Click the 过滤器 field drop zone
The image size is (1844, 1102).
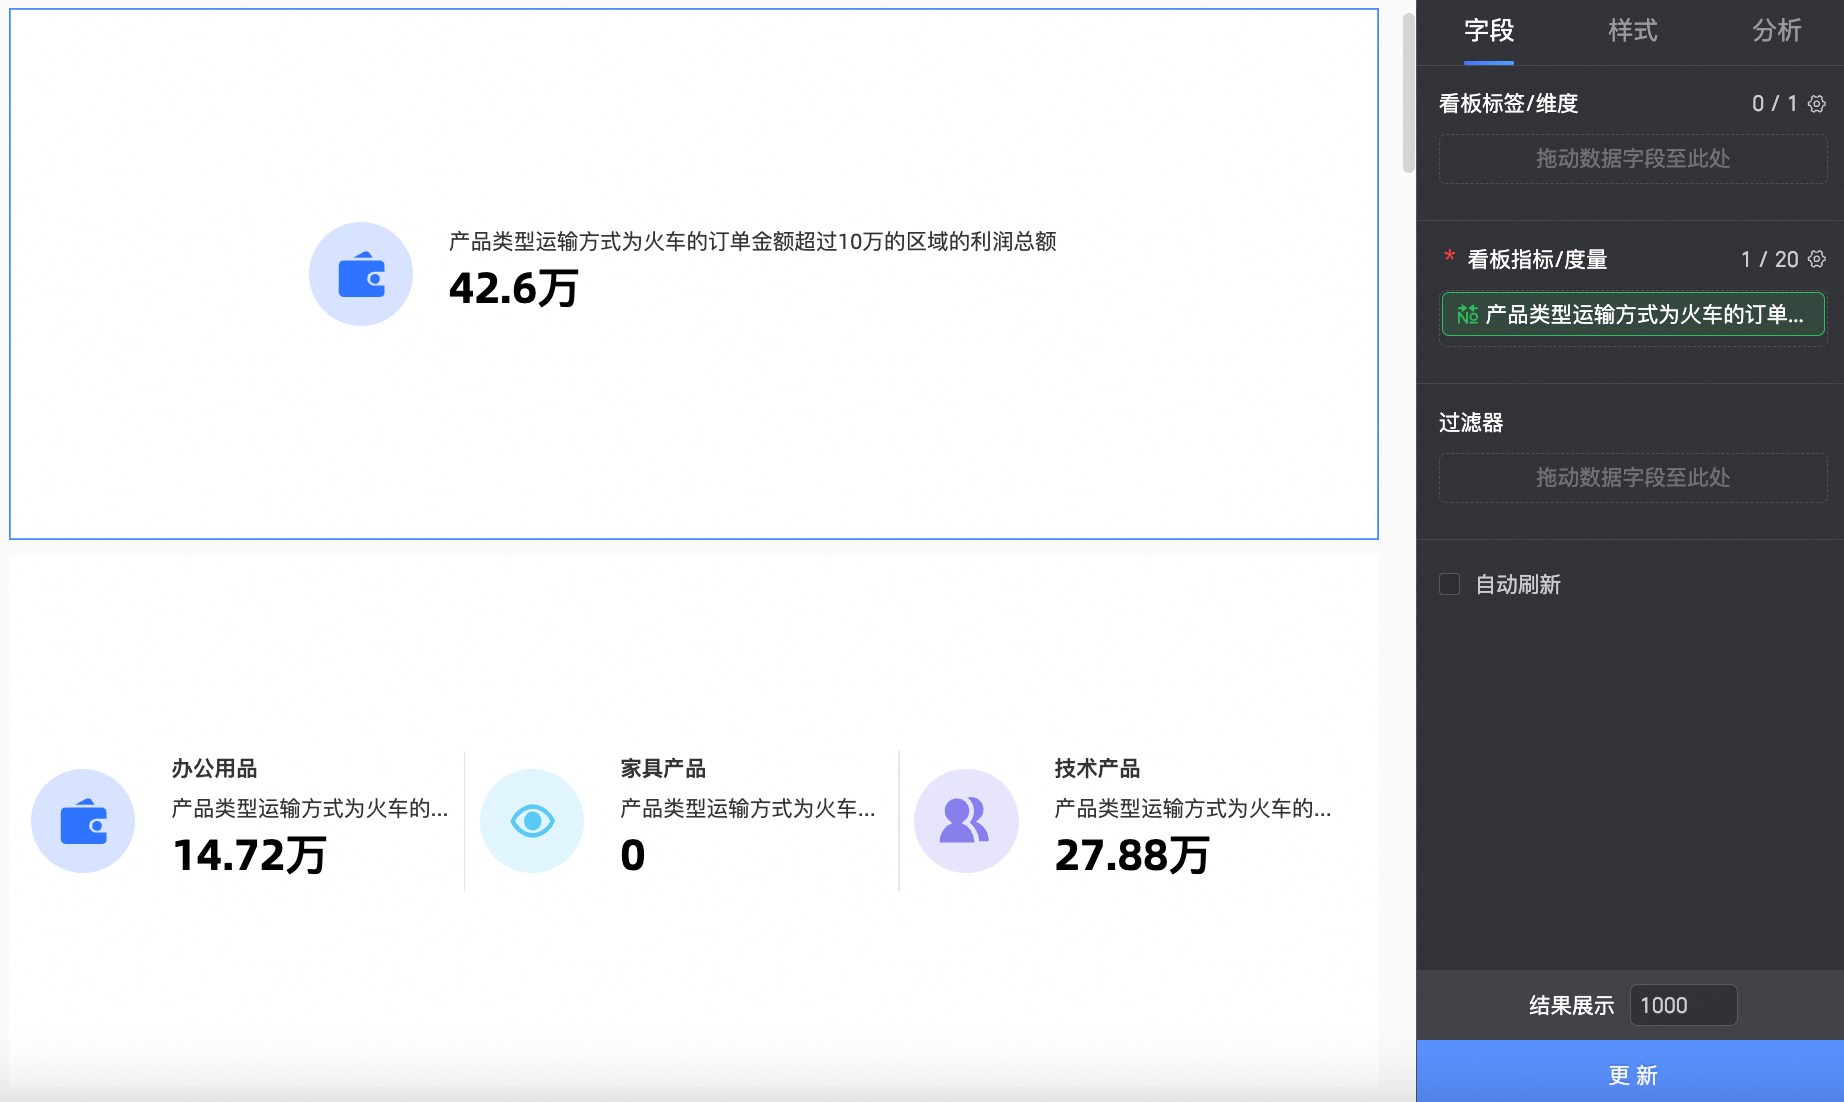pyautogui.click(x=1633, y=478)
